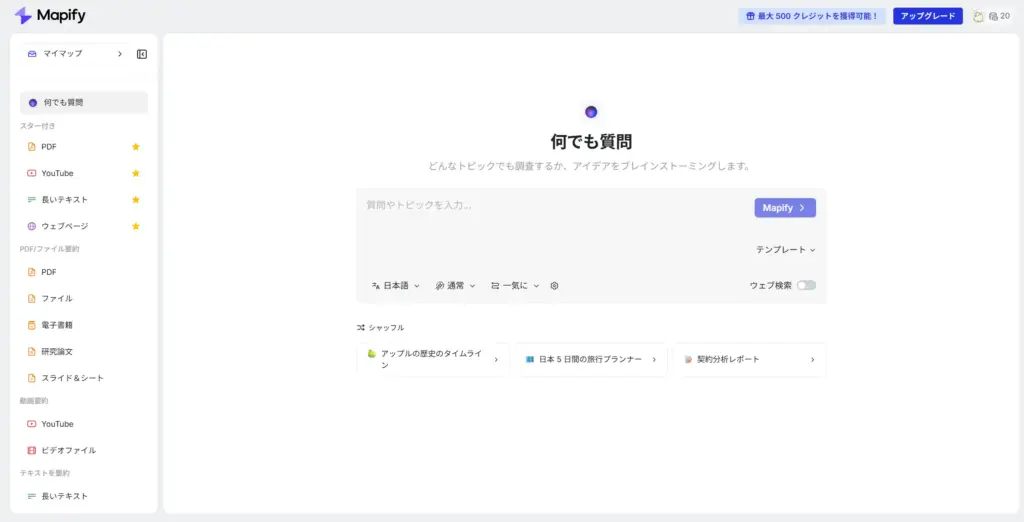1024x522 pixels.
Task: Click chevron on 旅行プランナー card
Action: click(x=654, y=359)
